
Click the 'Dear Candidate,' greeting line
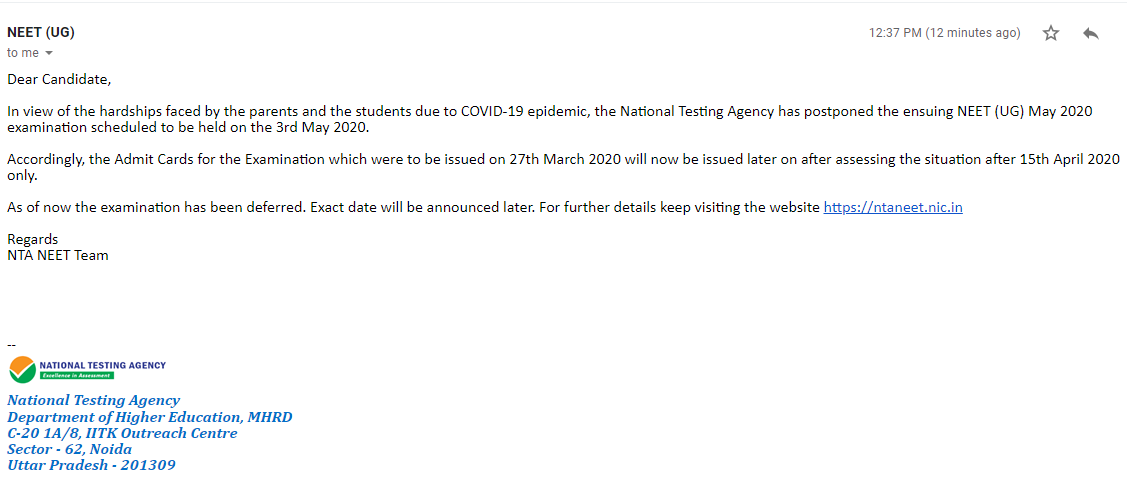click(x=60, y=79)
